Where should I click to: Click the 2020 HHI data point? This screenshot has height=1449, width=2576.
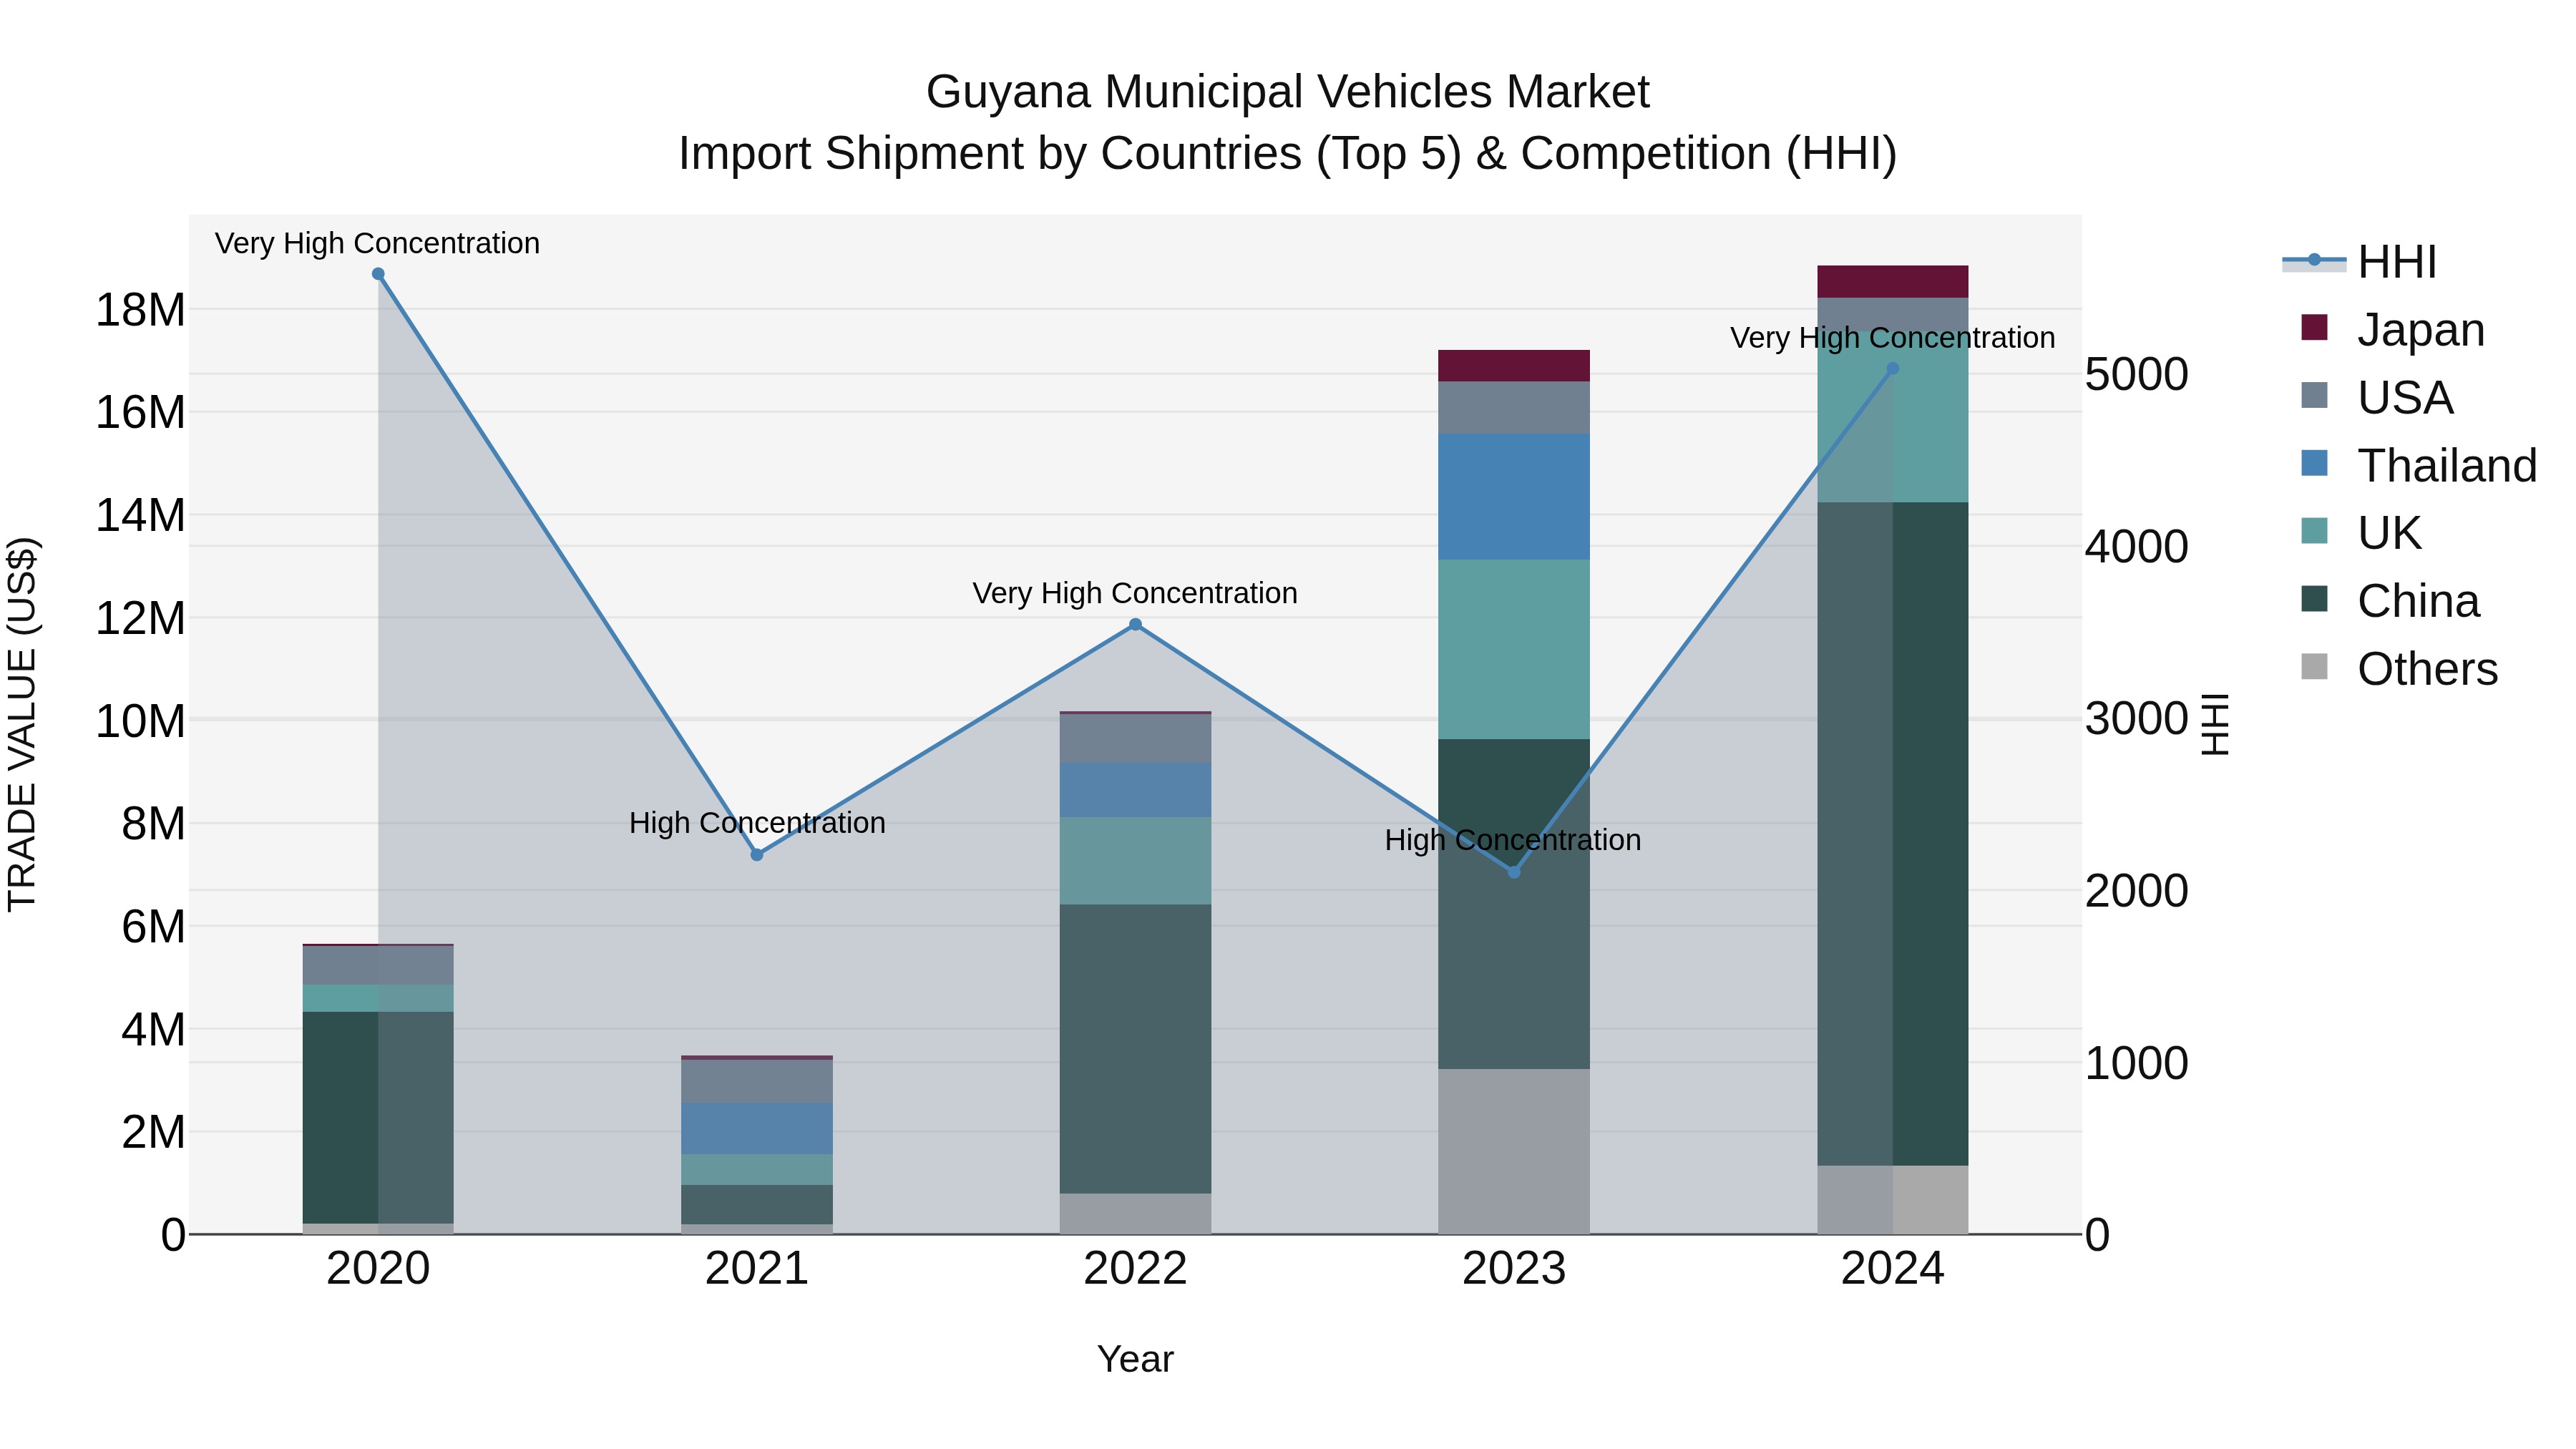click(x=378, y=274)
